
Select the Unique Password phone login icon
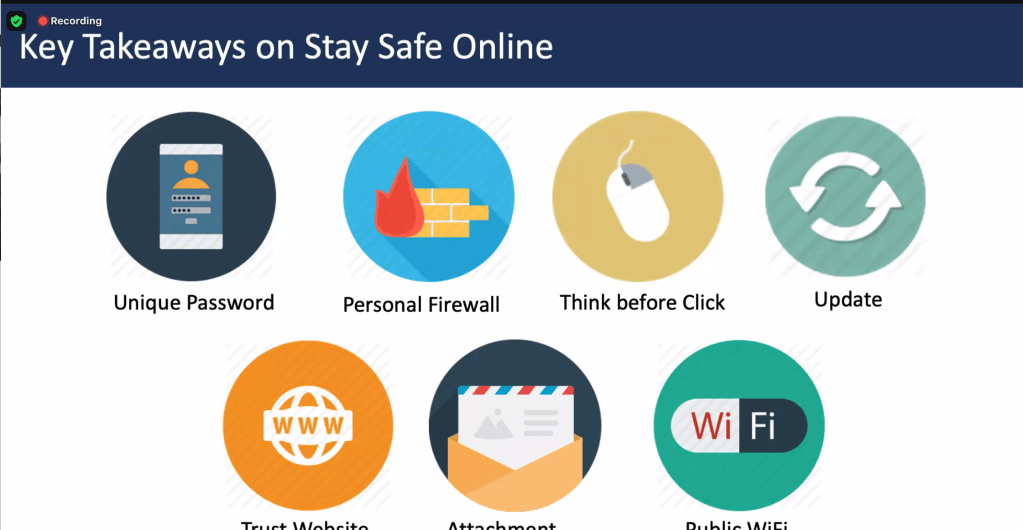[x=191, y=196]
